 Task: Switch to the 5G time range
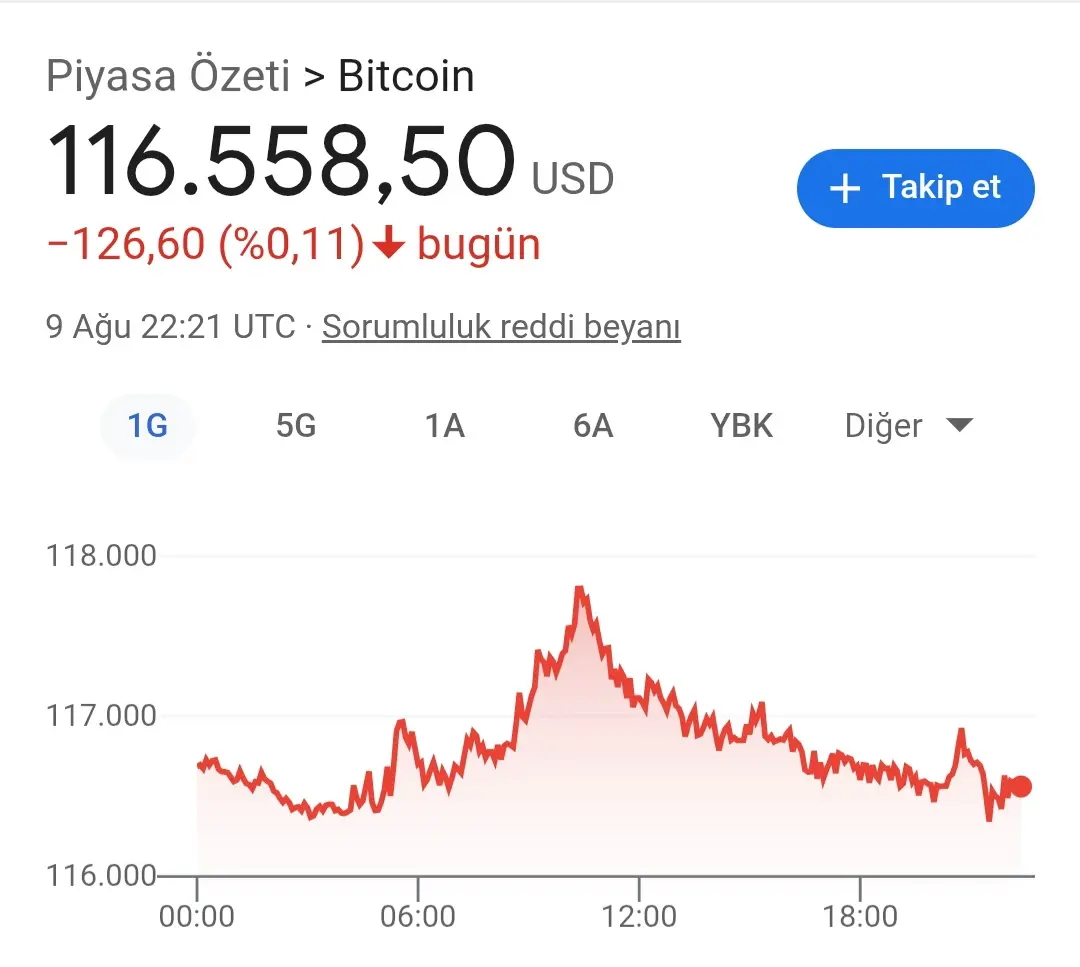(x=296, y=426)
